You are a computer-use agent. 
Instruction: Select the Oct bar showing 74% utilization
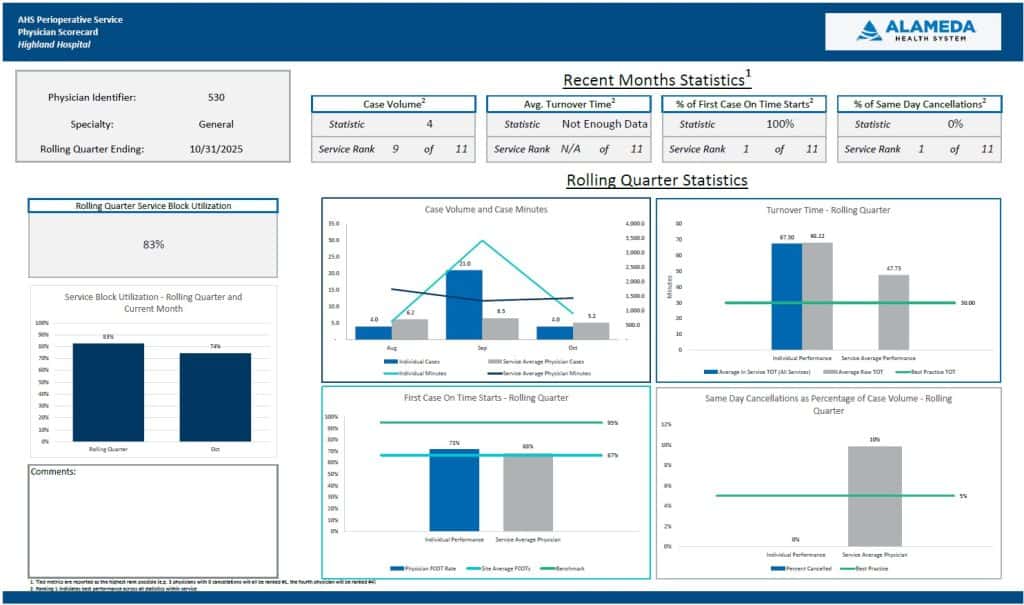click(x=215, y=397)
